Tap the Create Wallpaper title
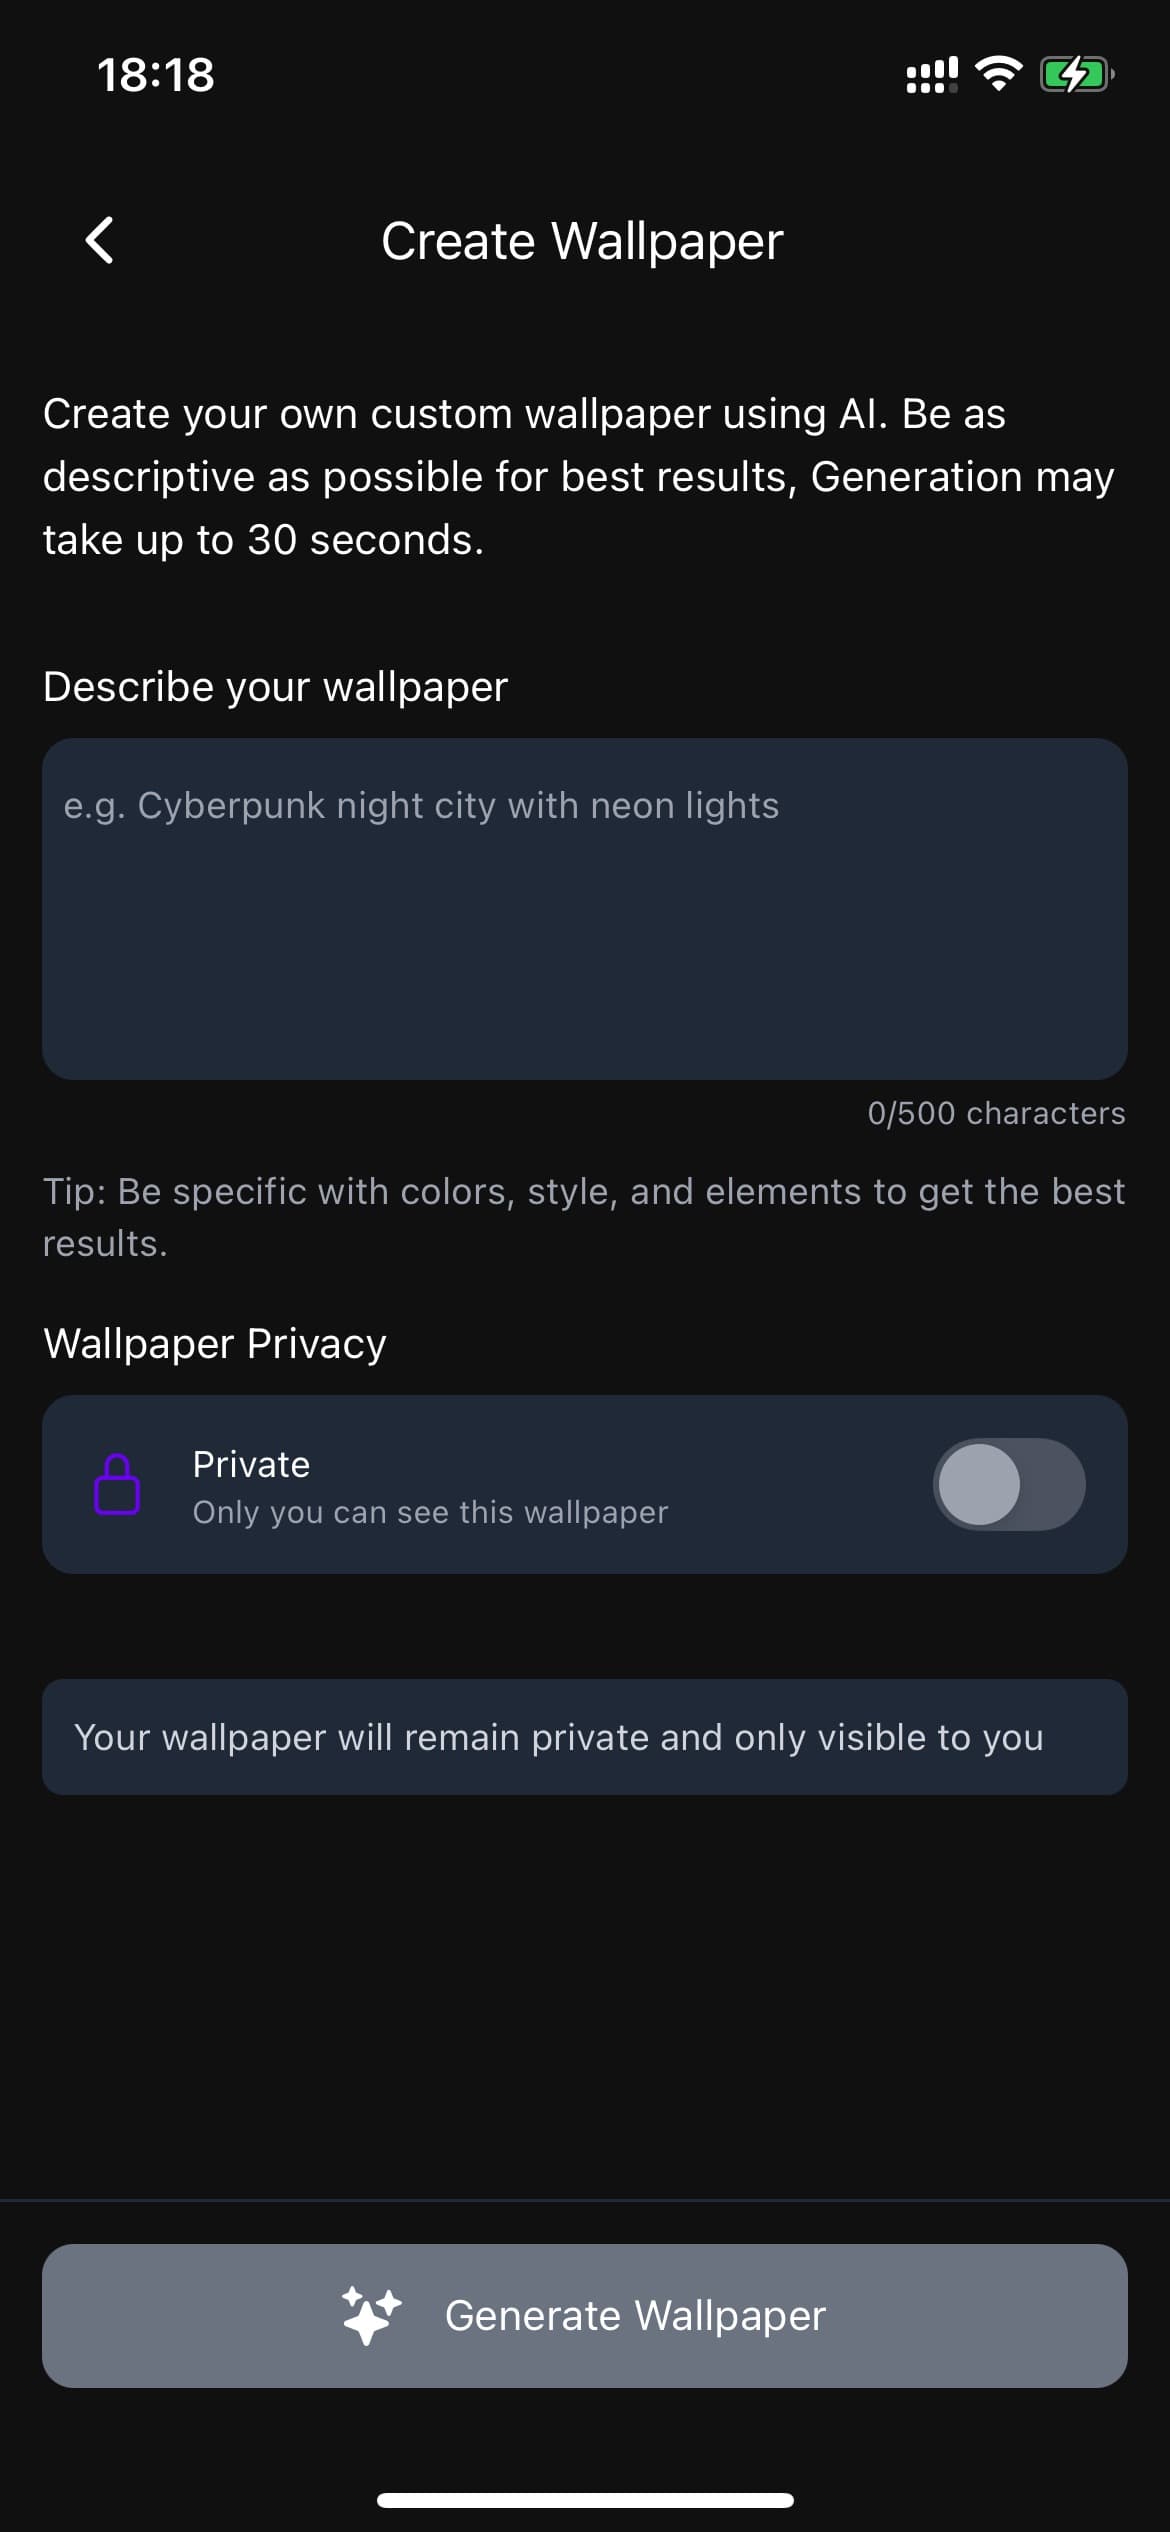 point(582,241)
